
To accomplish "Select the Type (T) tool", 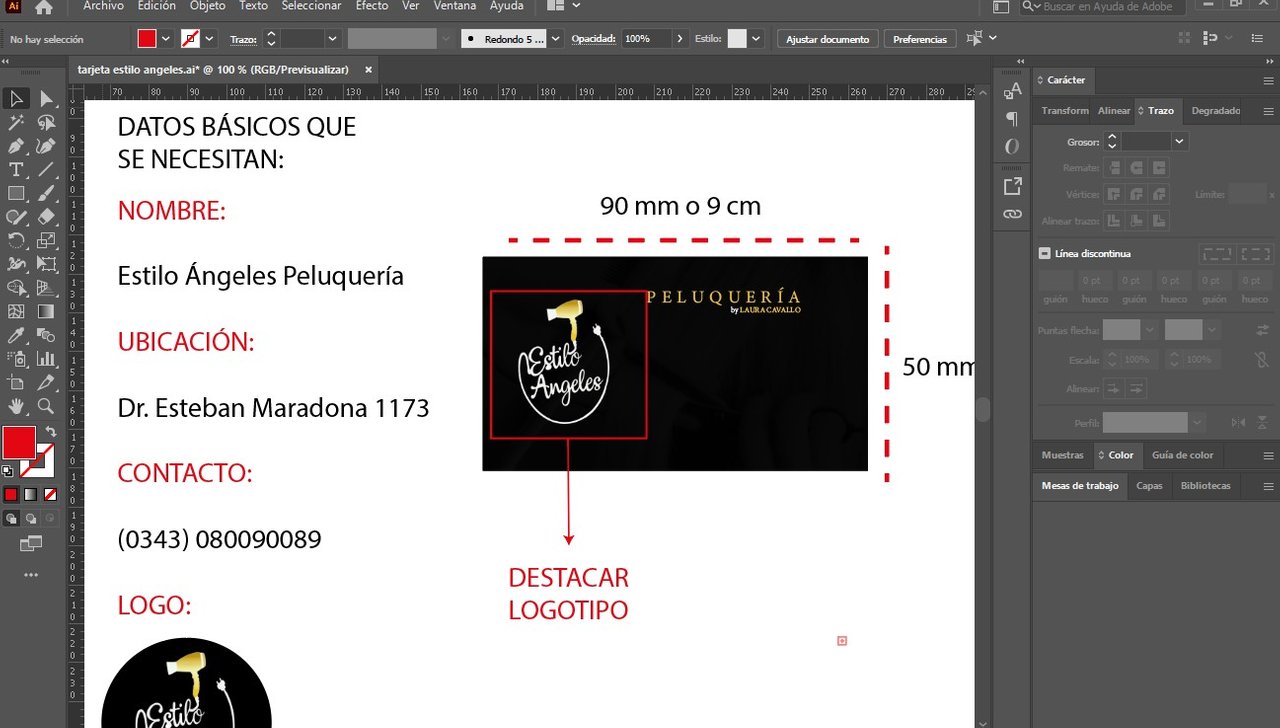I will pos(16,170).
